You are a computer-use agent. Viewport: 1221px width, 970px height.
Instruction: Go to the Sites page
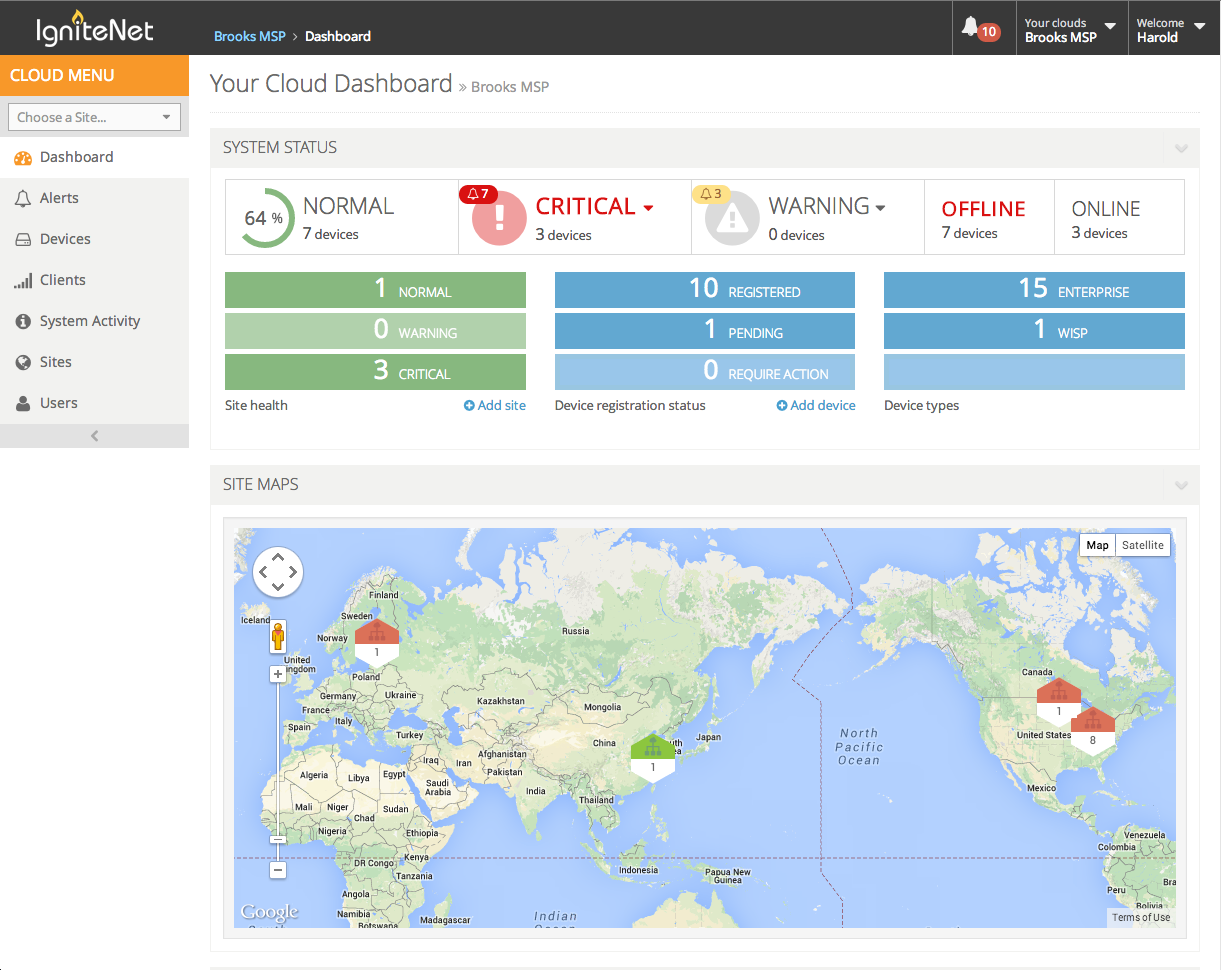pos(53,362)
